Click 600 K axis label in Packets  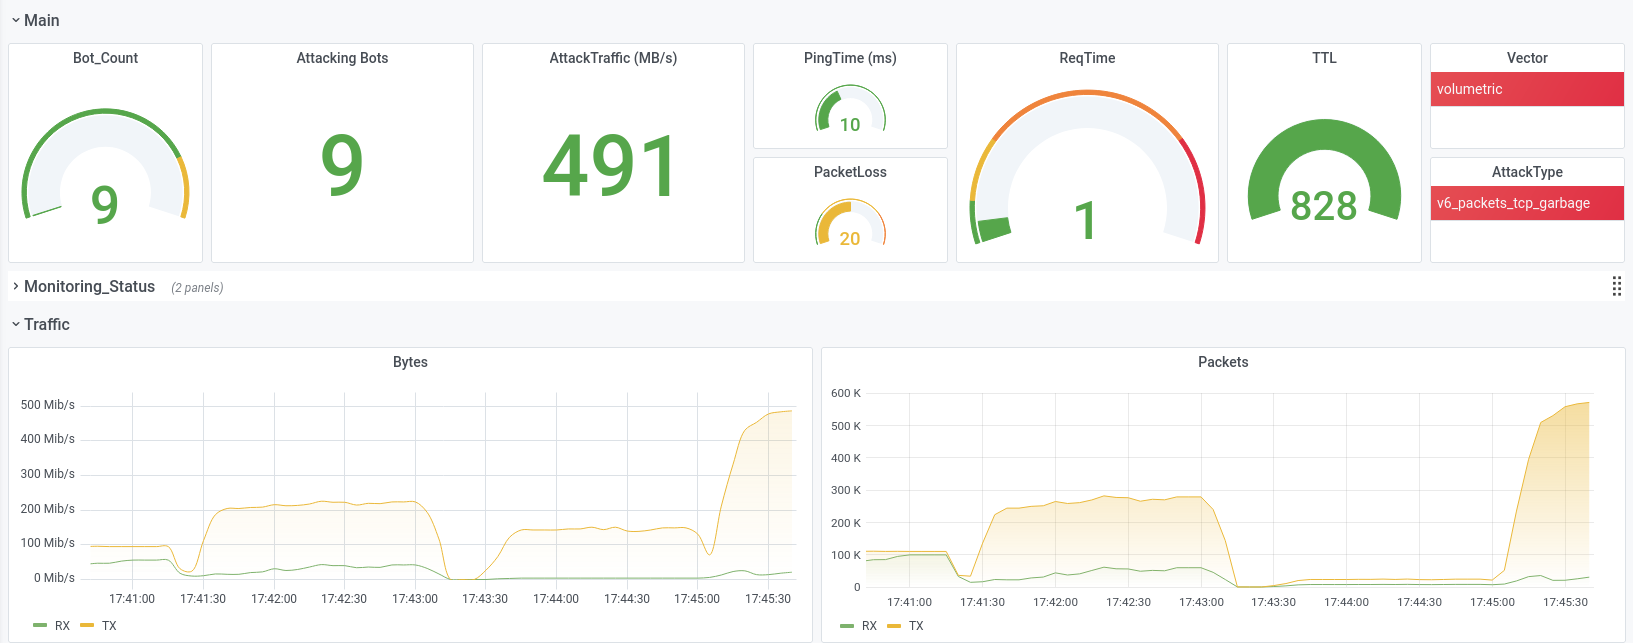(846, 393)
